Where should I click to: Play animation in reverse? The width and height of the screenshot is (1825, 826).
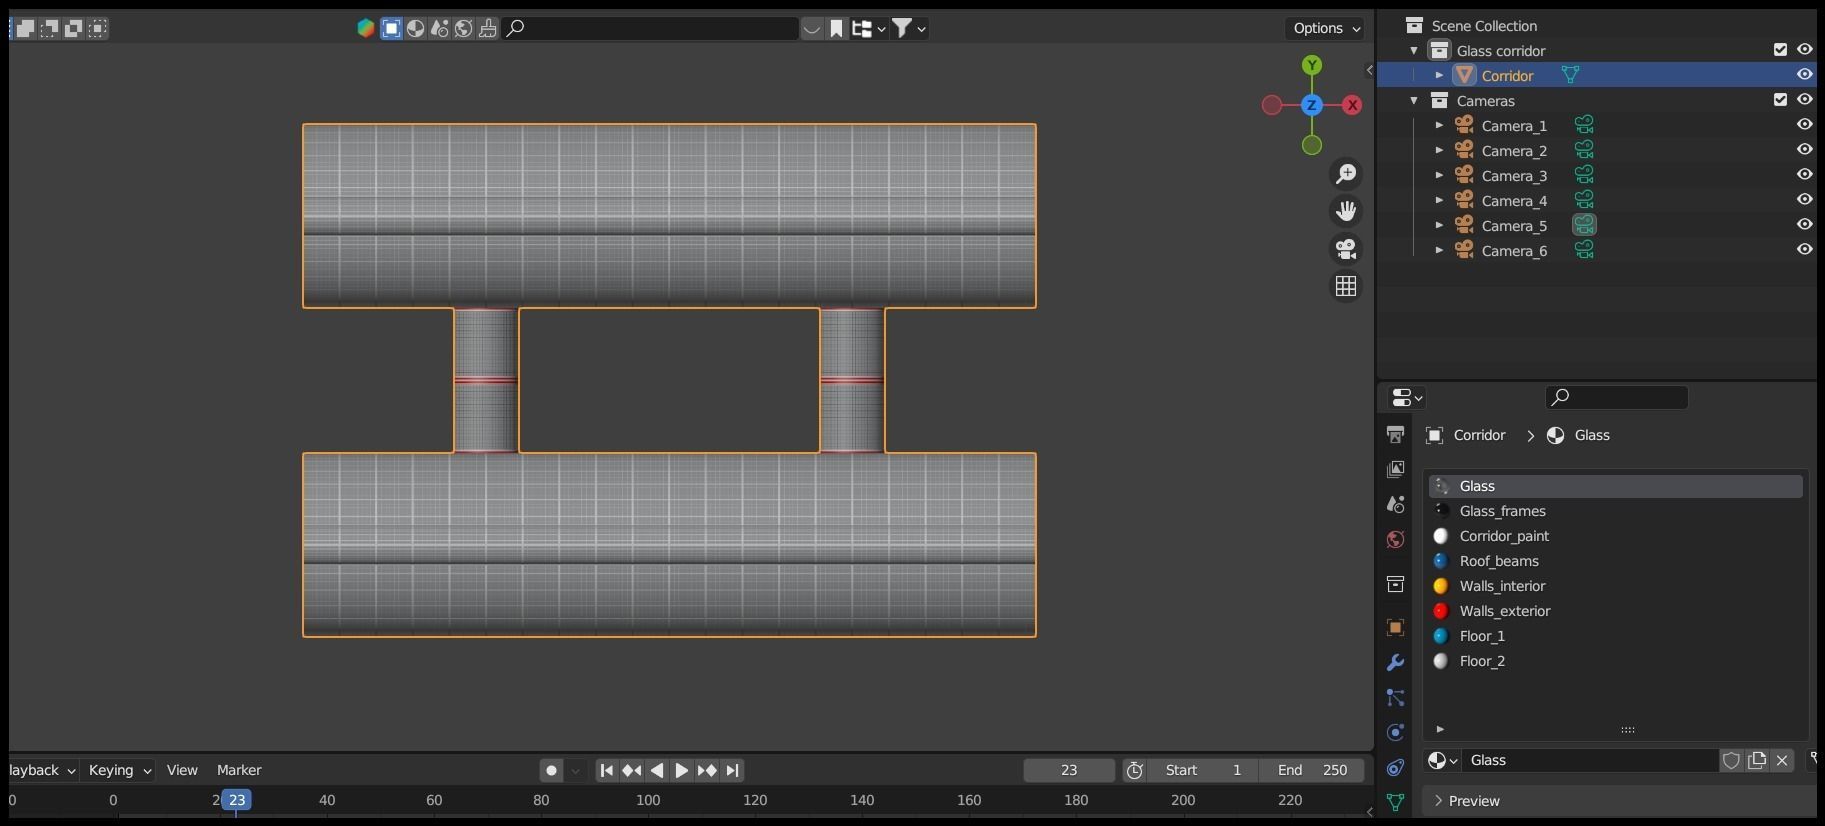657,771
